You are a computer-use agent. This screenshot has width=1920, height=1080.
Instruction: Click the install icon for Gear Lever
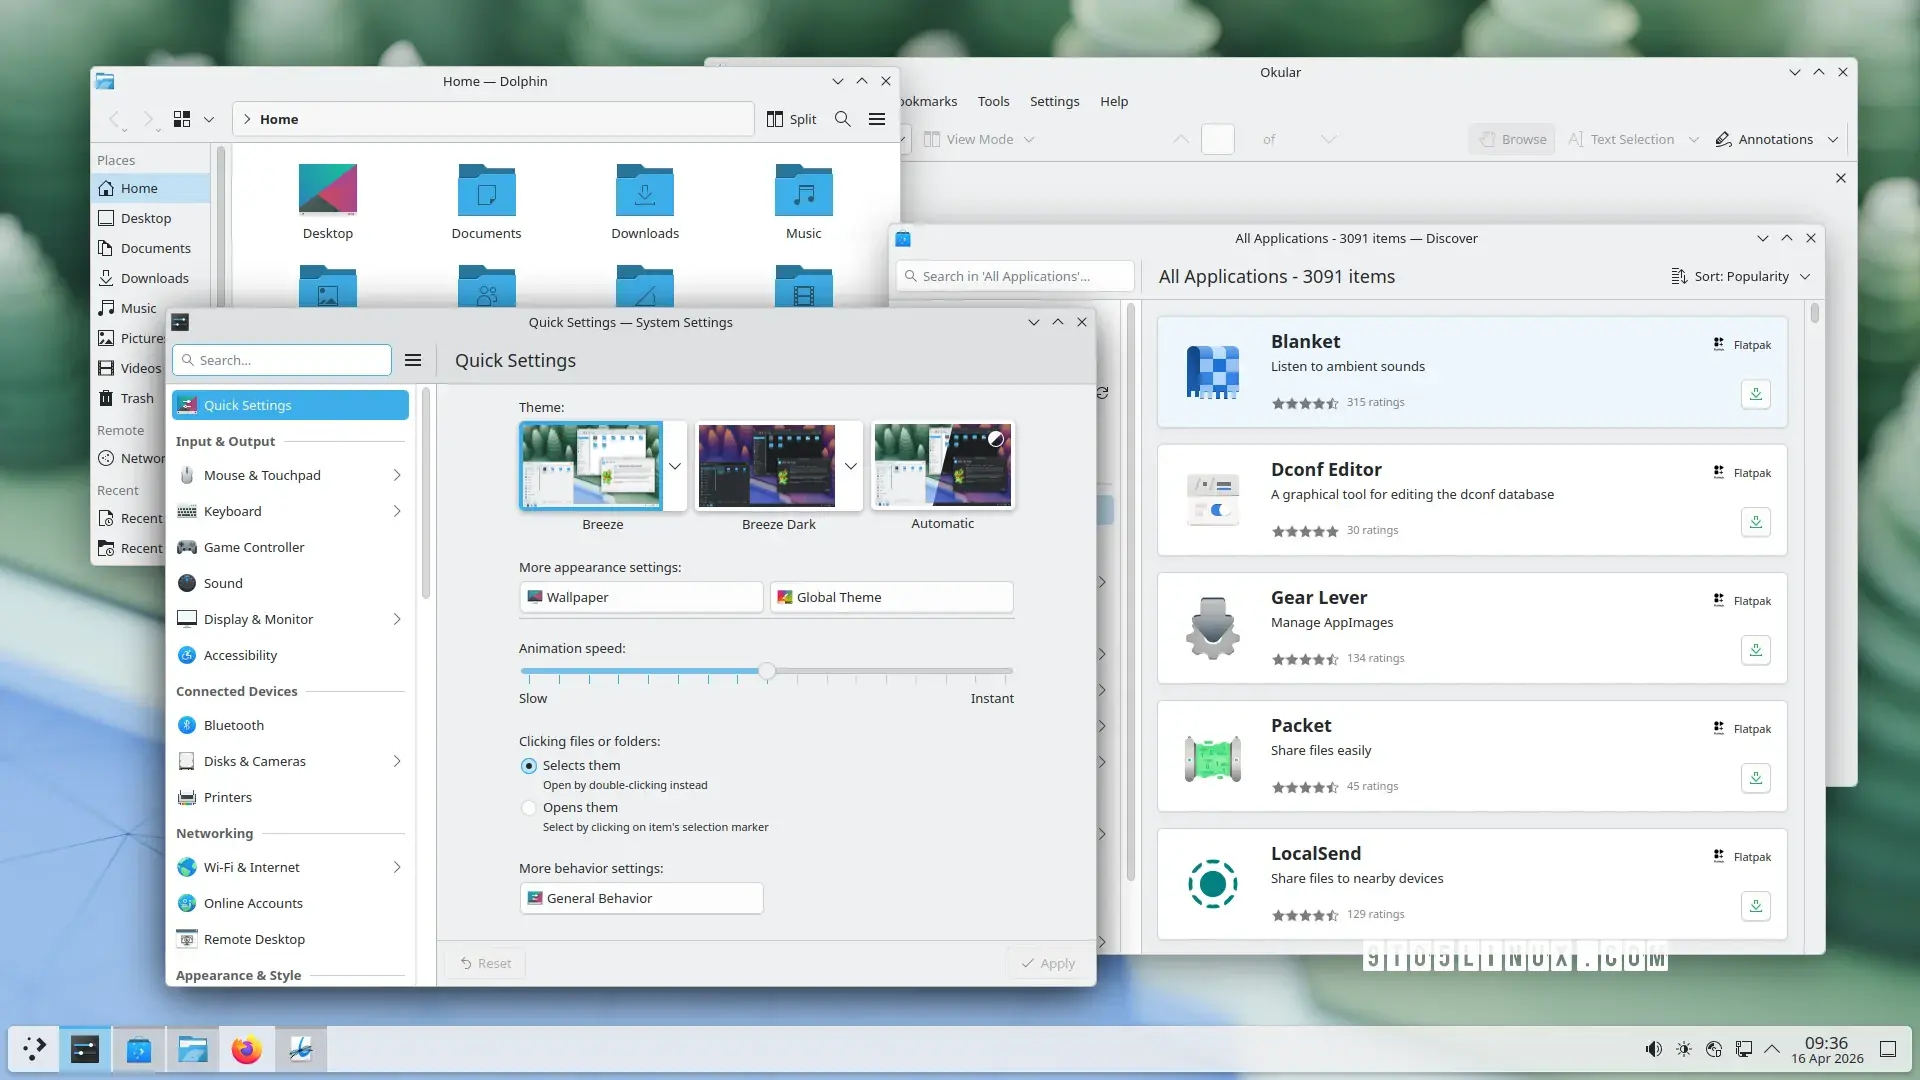point(1755,650)
